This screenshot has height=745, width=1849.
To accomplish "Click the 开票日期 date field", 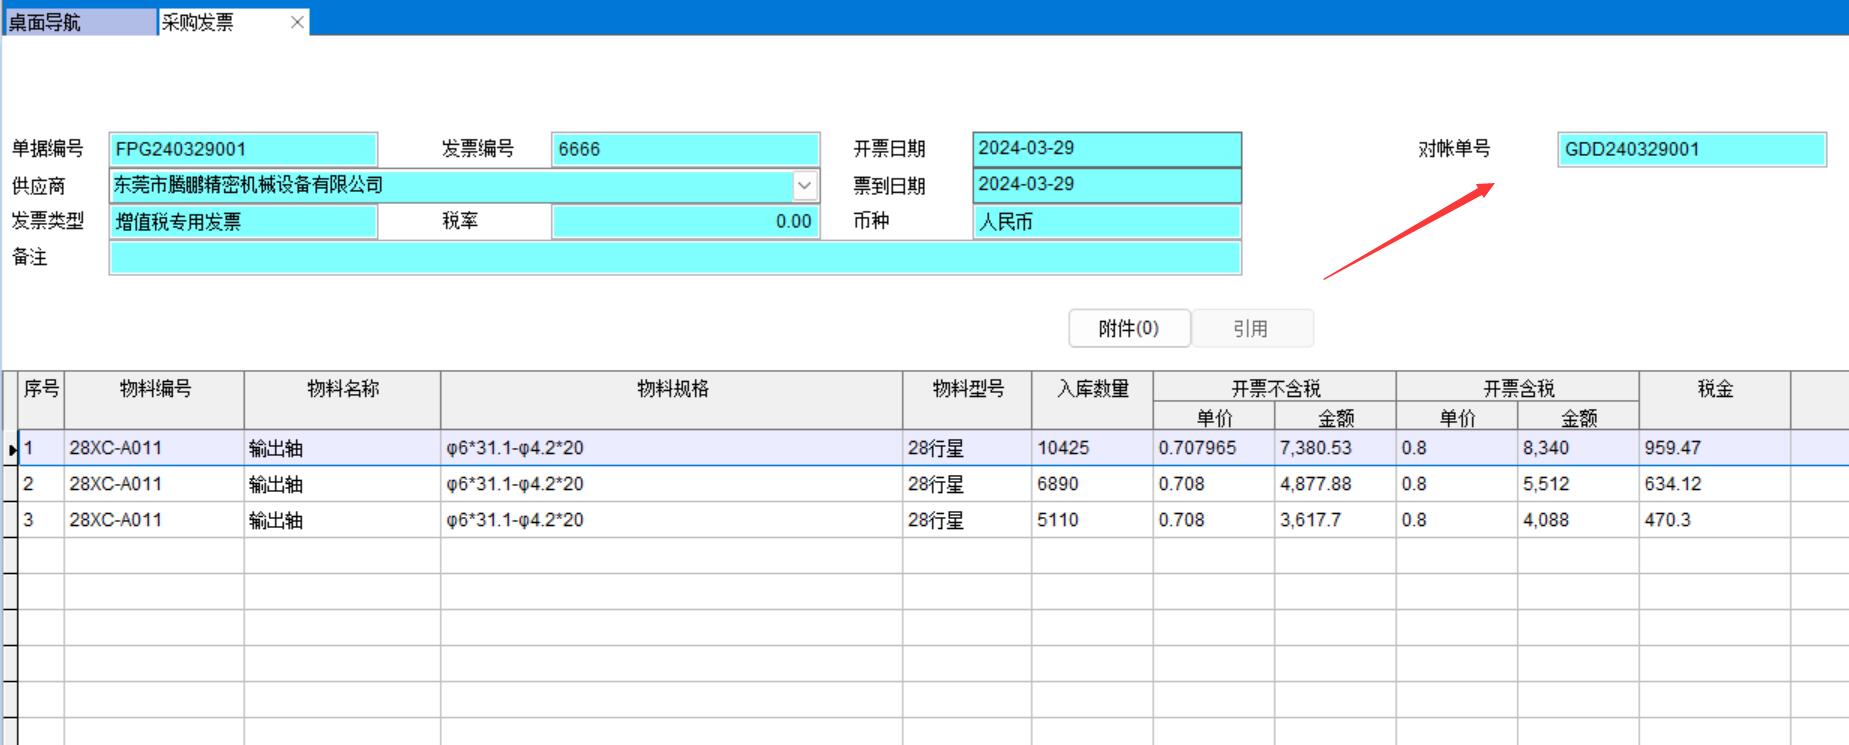I will pos(1106,148).
